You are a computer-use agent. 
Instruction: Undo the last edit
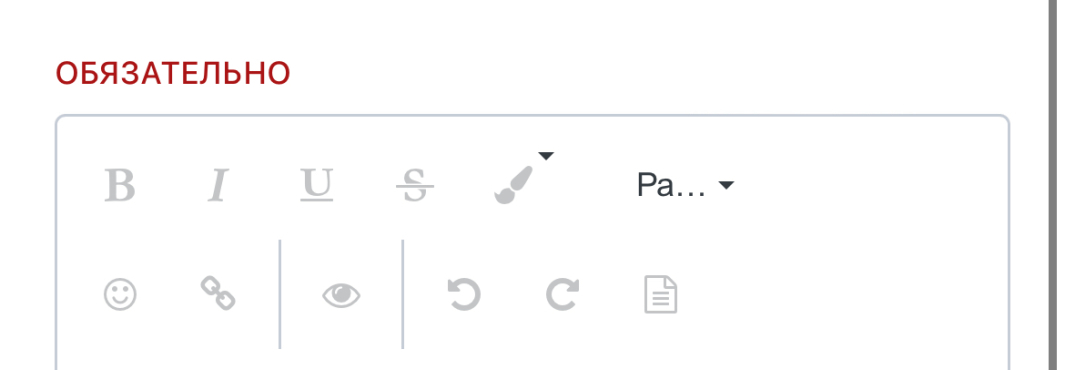(464, 295)
